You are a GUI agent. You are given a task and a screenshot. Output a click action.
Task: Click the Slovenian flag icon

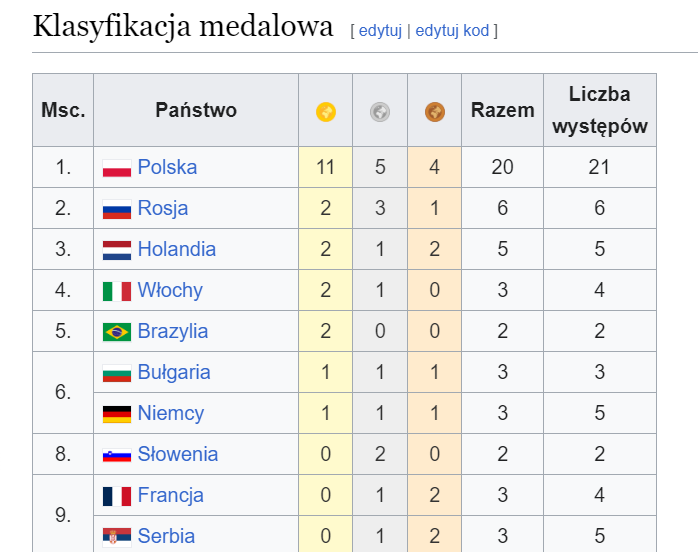[x=117, y=455]
